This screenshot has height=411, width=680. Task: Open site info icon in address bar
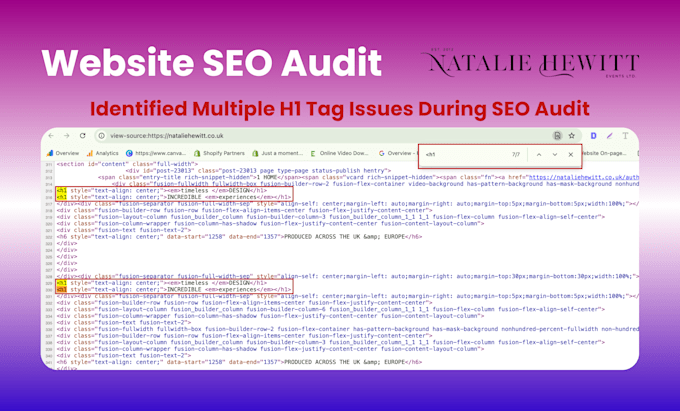(101, 136)
